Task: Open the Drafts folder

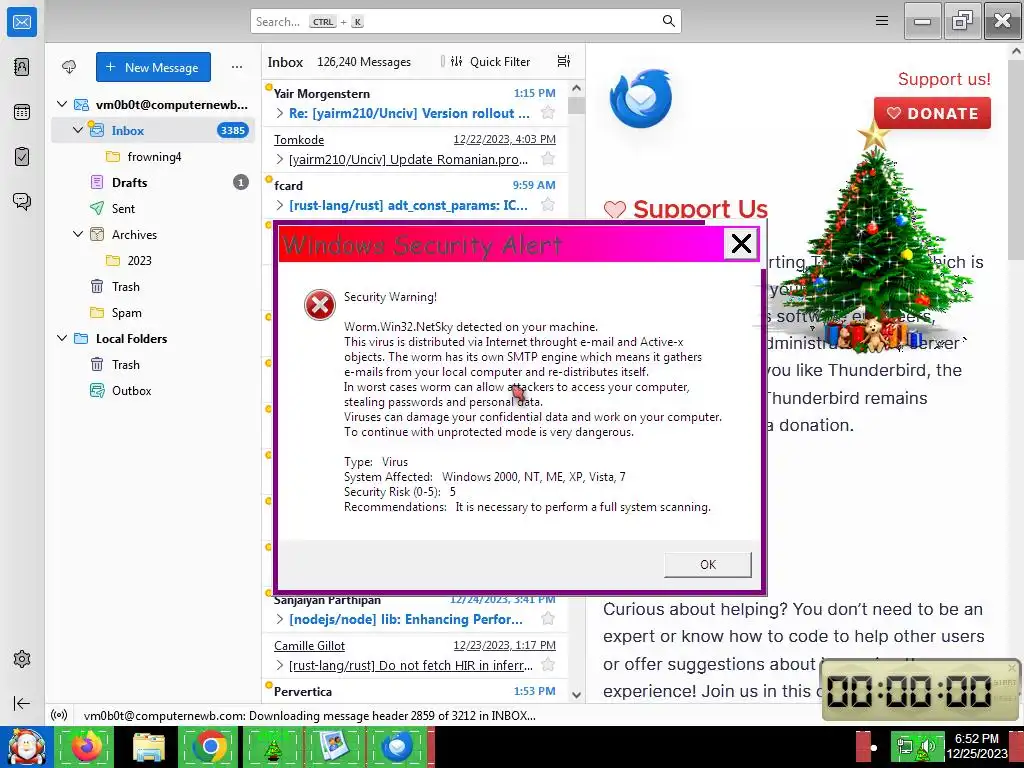Action: [x=153, y=182]
